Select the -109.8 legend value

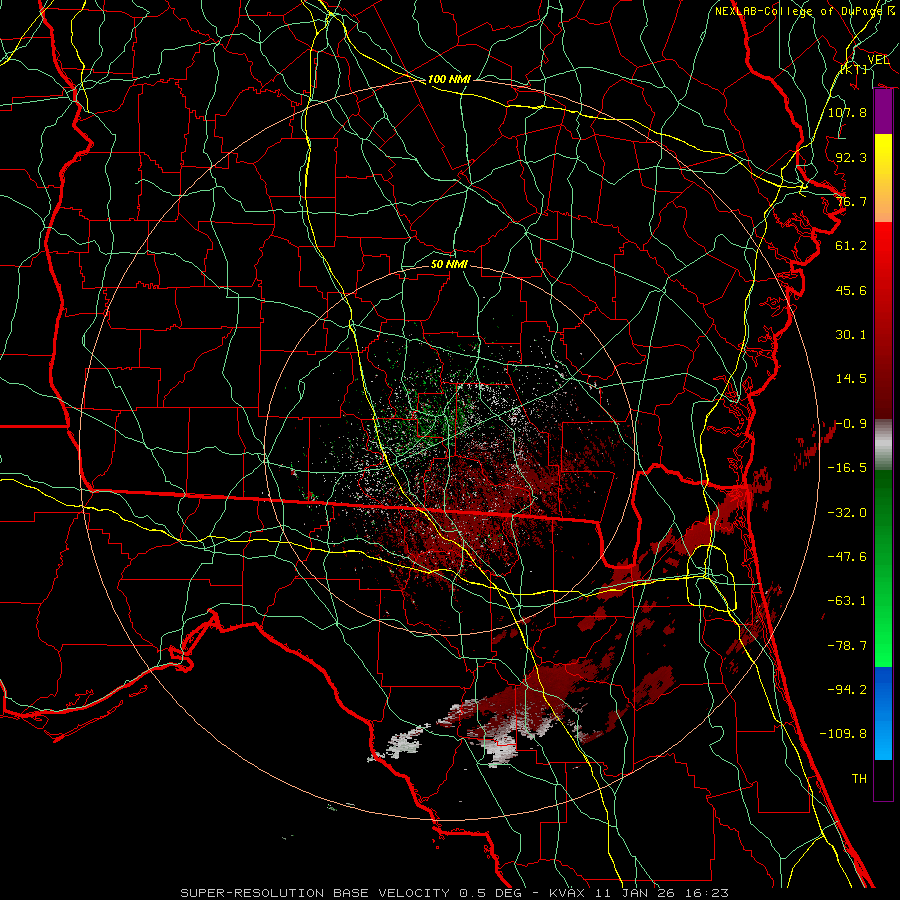coord(843,734)
